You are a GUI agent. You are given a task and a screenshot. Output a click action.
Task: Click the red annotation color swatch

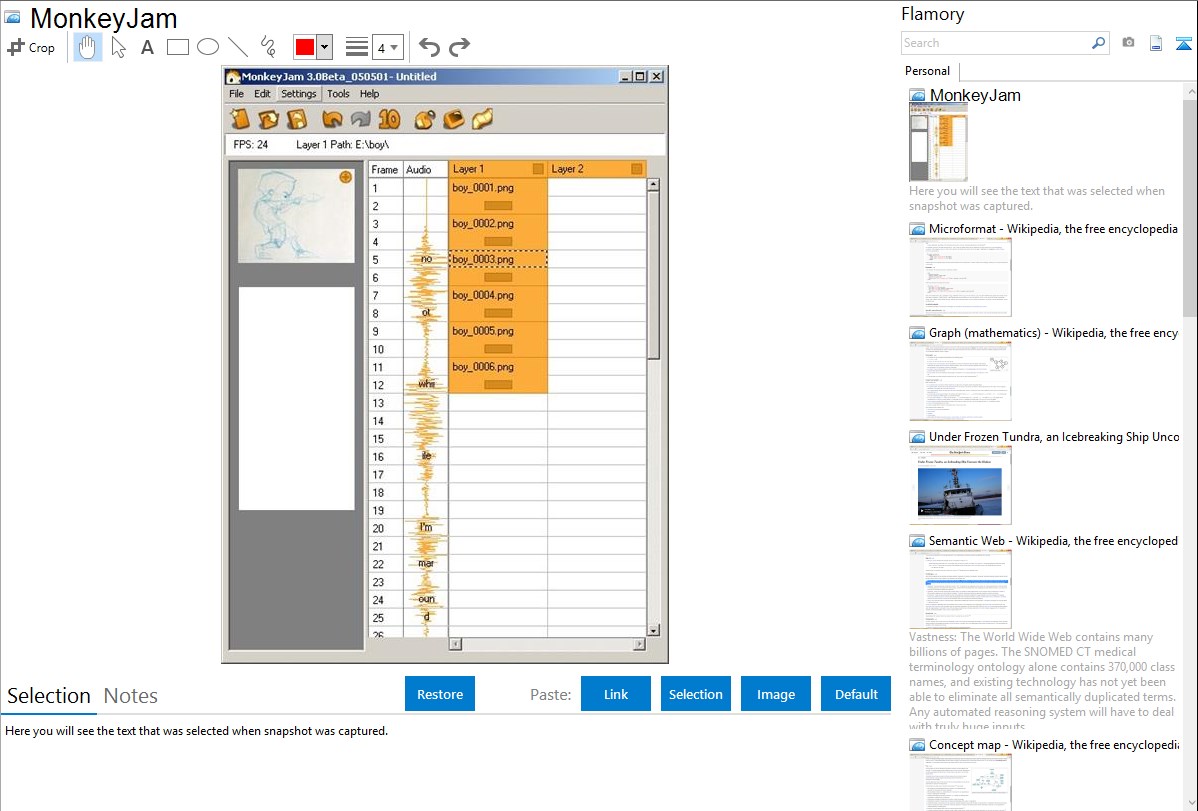click(305, 47)
